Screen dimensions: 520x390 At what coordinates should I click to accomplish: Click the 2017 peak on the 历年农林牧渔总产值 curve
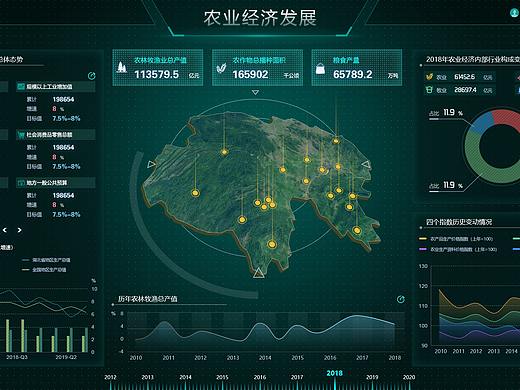(357, 316)
